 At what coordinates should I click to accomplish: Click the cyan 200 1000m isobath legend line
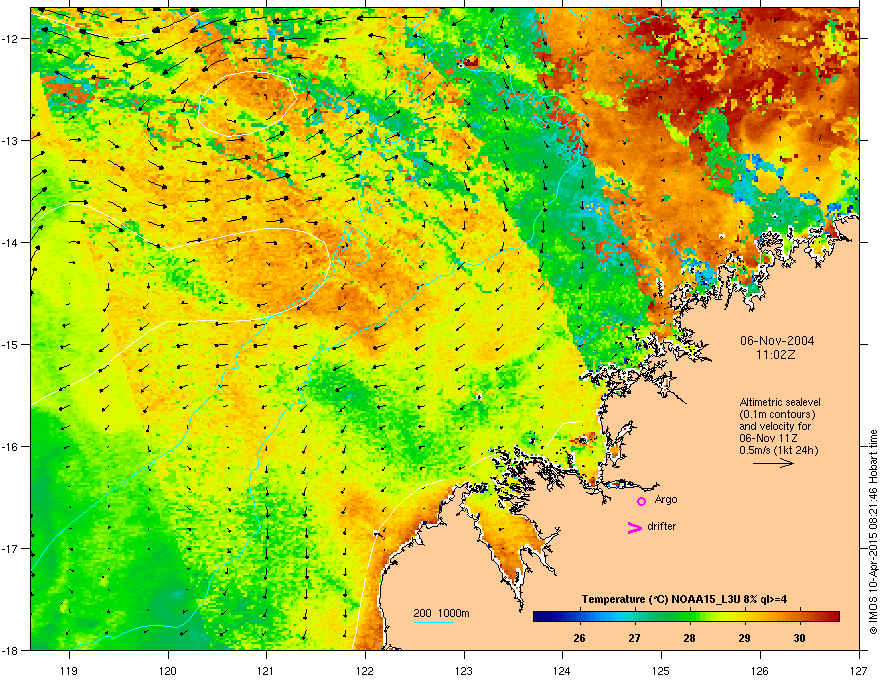[433, 623]
